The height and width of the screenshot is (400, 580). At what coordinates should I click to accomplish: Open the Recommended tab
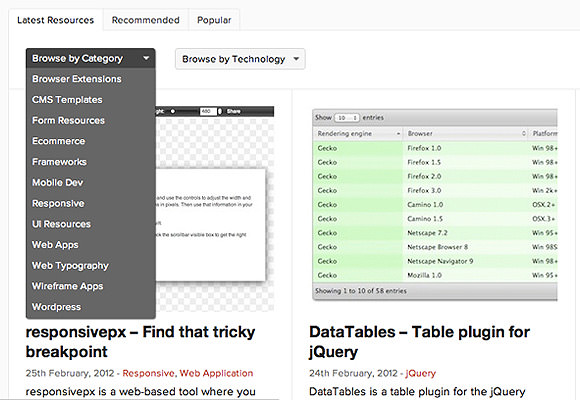click(146, 20)
